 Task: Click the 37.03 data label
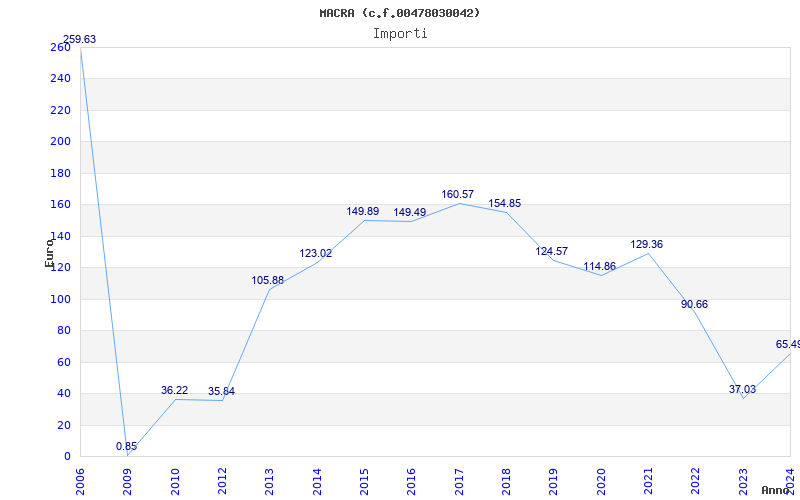[742, 389]
